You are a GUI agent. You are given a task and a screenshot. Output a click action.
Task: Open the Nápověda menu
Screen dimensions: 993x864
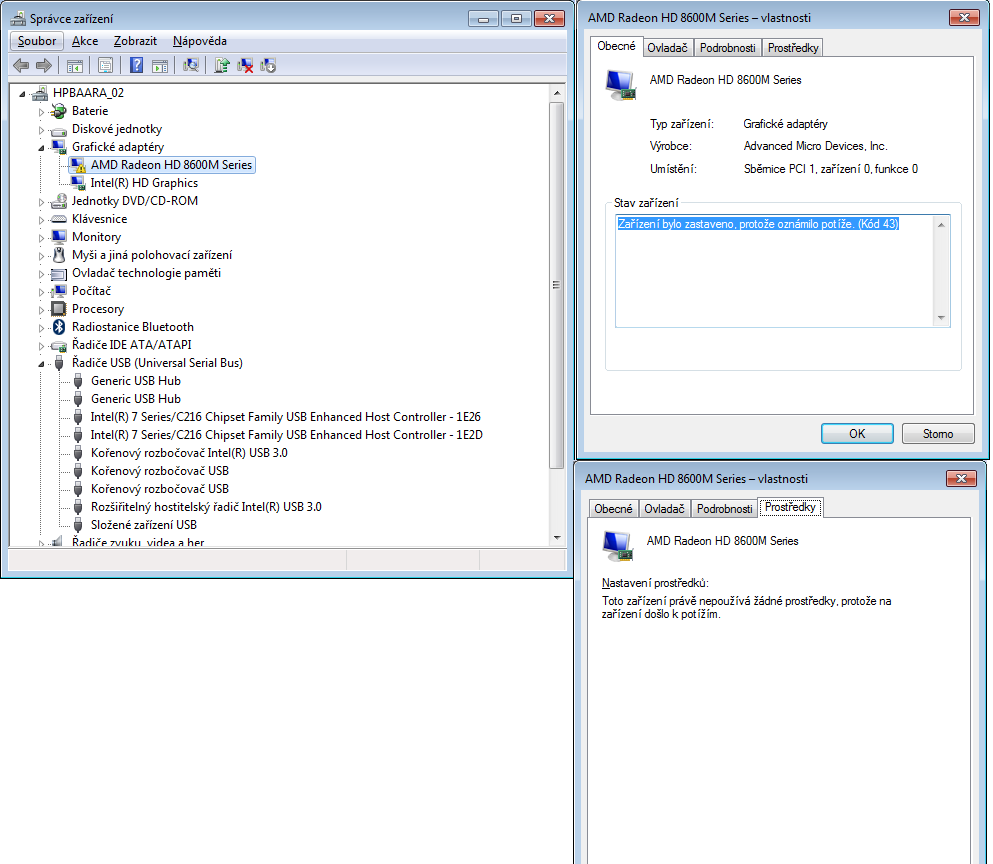(x=199, y=41)
